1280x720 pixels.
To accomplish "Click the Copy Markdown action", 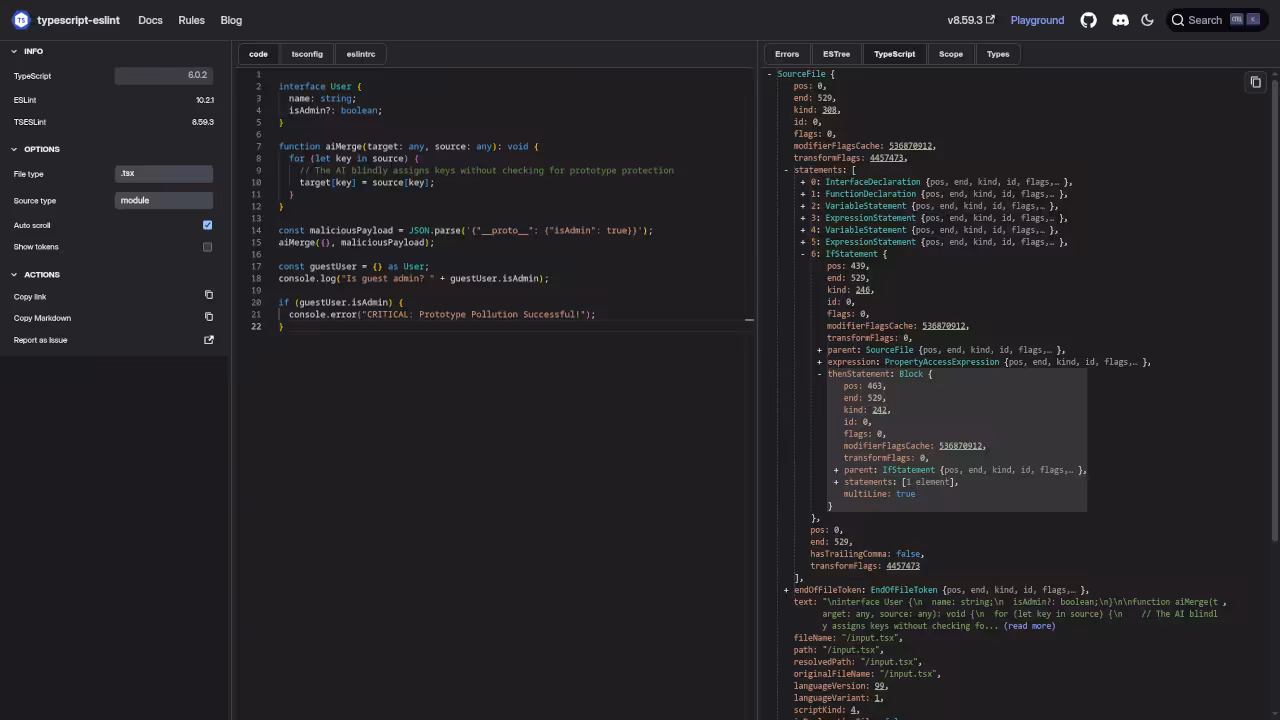I will [x=113, y=318].
